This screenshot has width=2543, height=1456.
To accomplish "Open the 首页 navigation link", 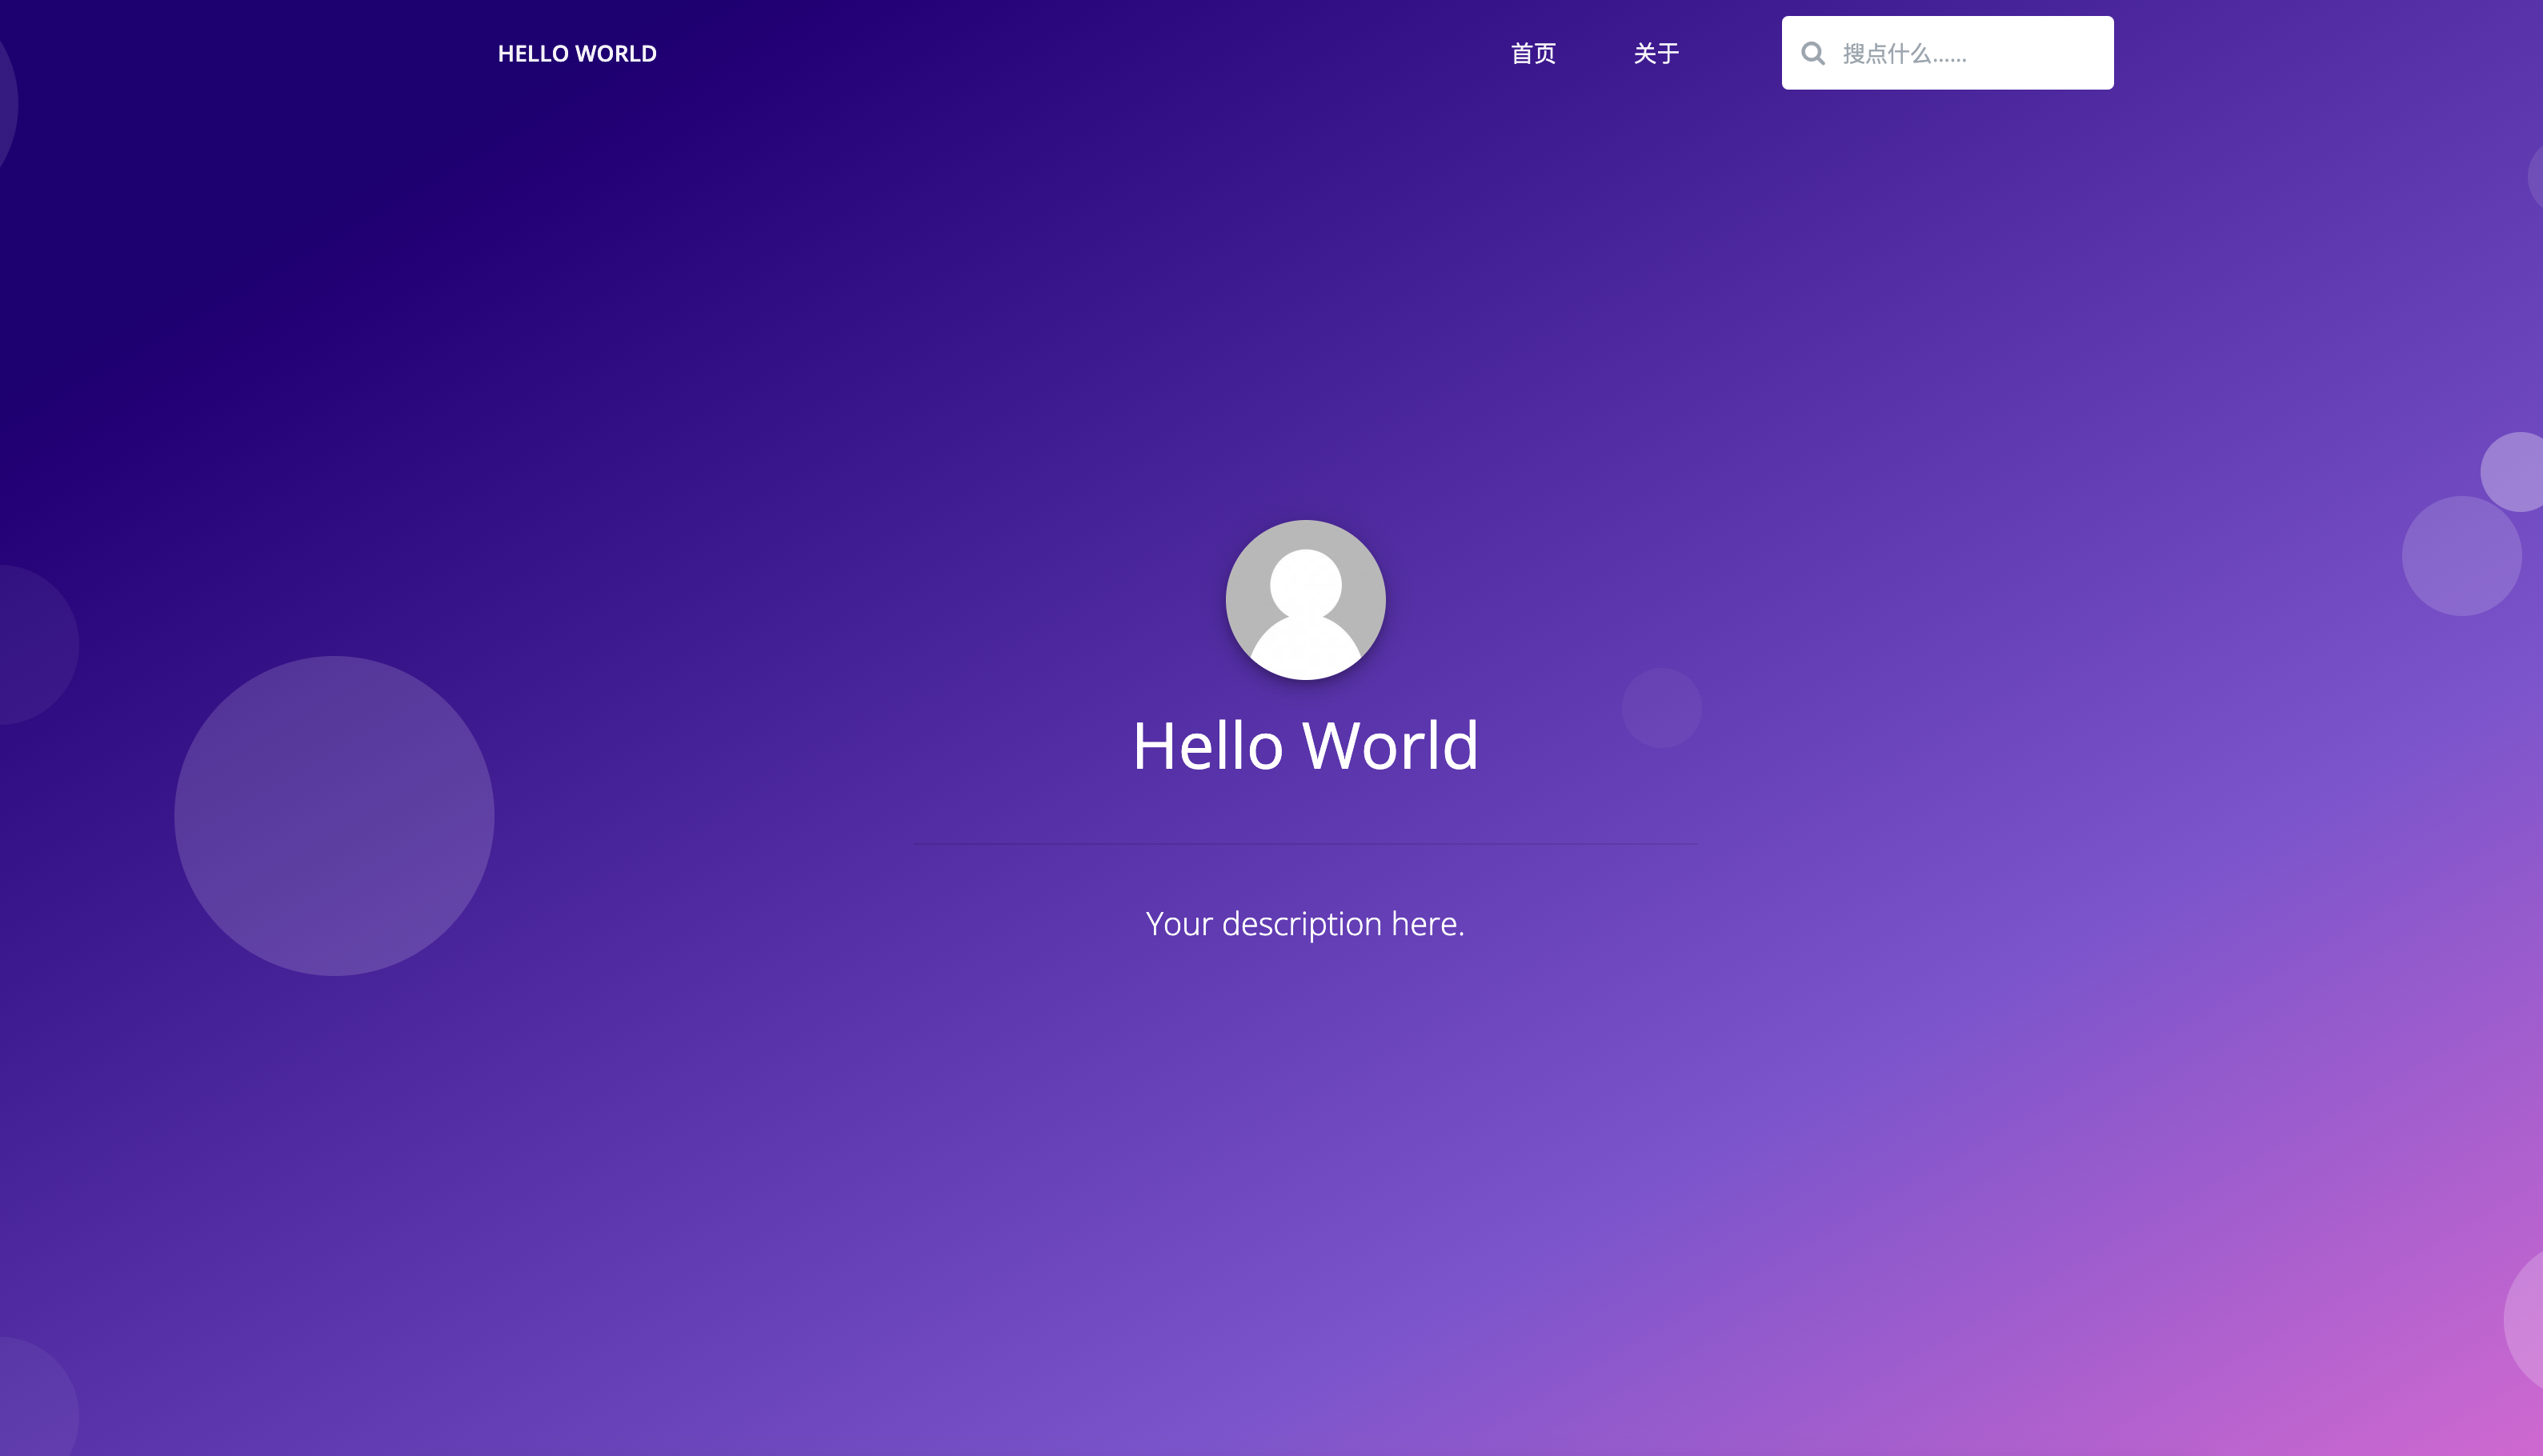I will click(1533, 53).
